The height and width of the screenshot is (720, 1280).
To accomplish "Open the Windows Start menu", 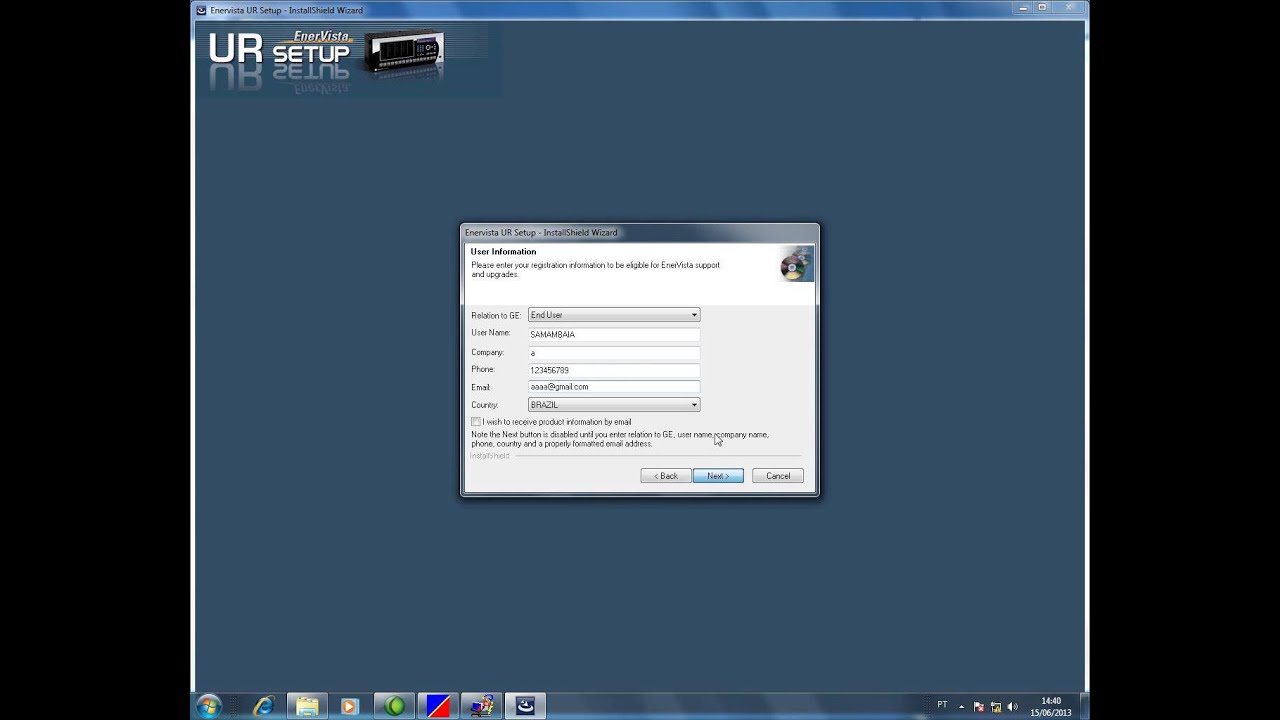I will [x=209, y=706].
